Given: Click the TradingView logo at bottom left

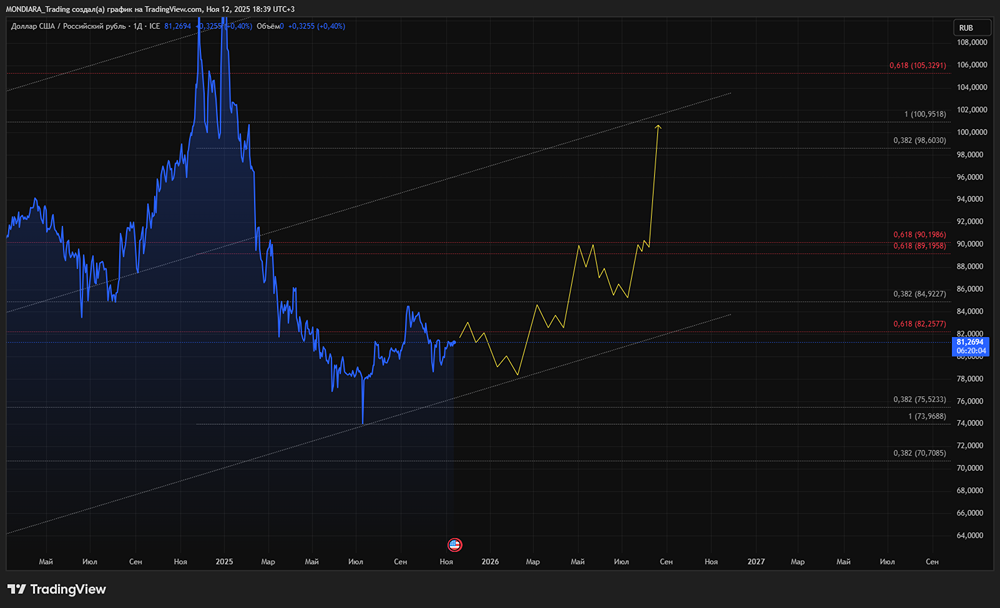Looking at the screenshot, I should (57, 589).
